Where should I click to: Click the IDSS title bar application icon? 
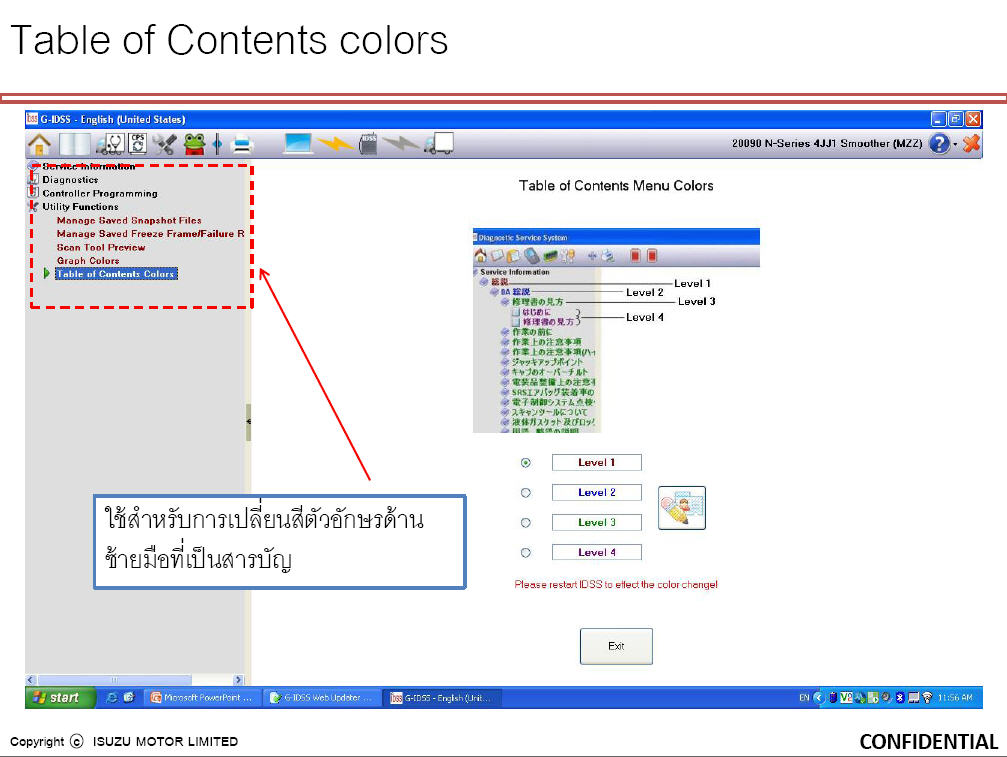click(33, 119)
